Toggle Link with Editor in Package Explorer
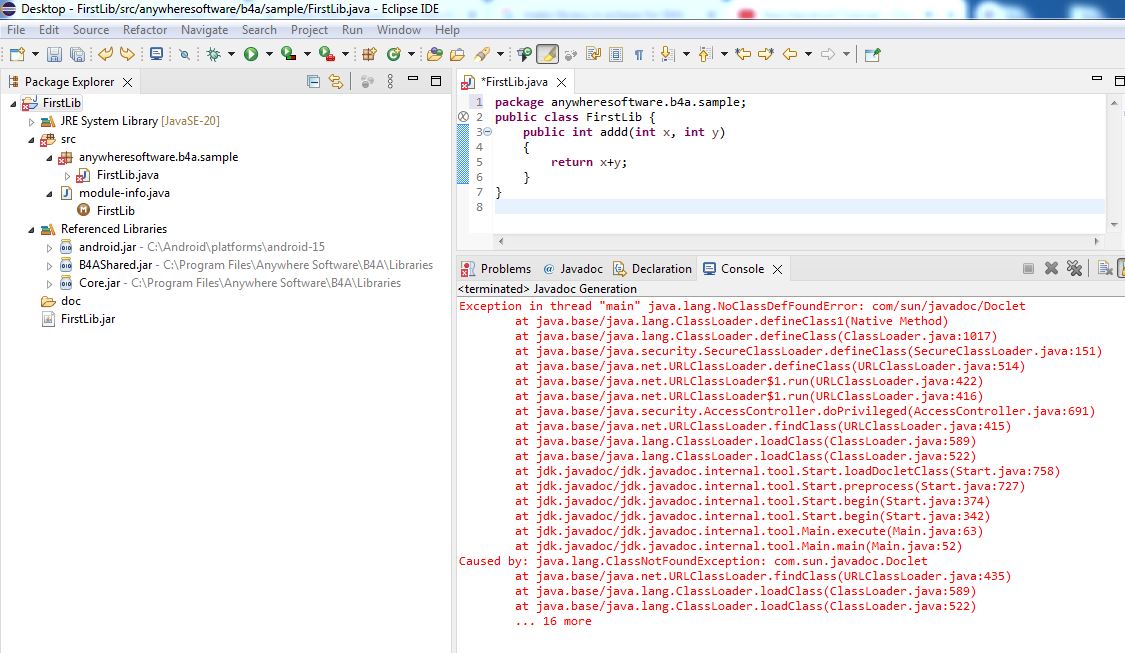This screenshot has height=653, width=1125. 336,82
